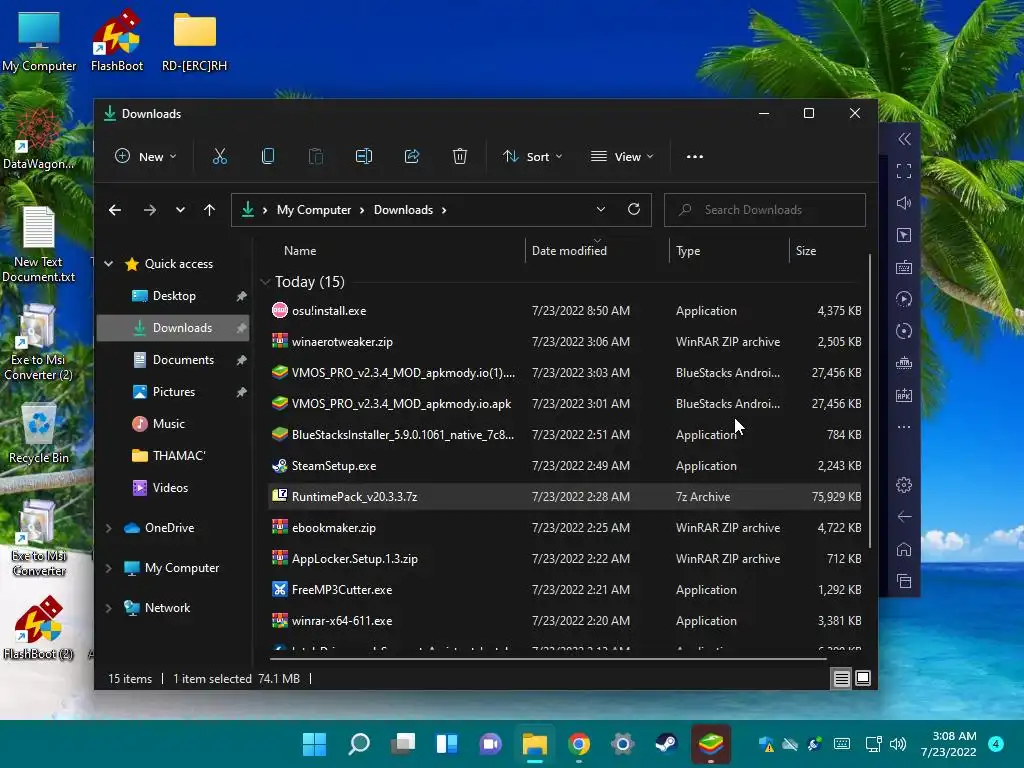Collapse BlueStacks sidebar with double chevron
This screenshot has width=1024, height=768.
904,139
